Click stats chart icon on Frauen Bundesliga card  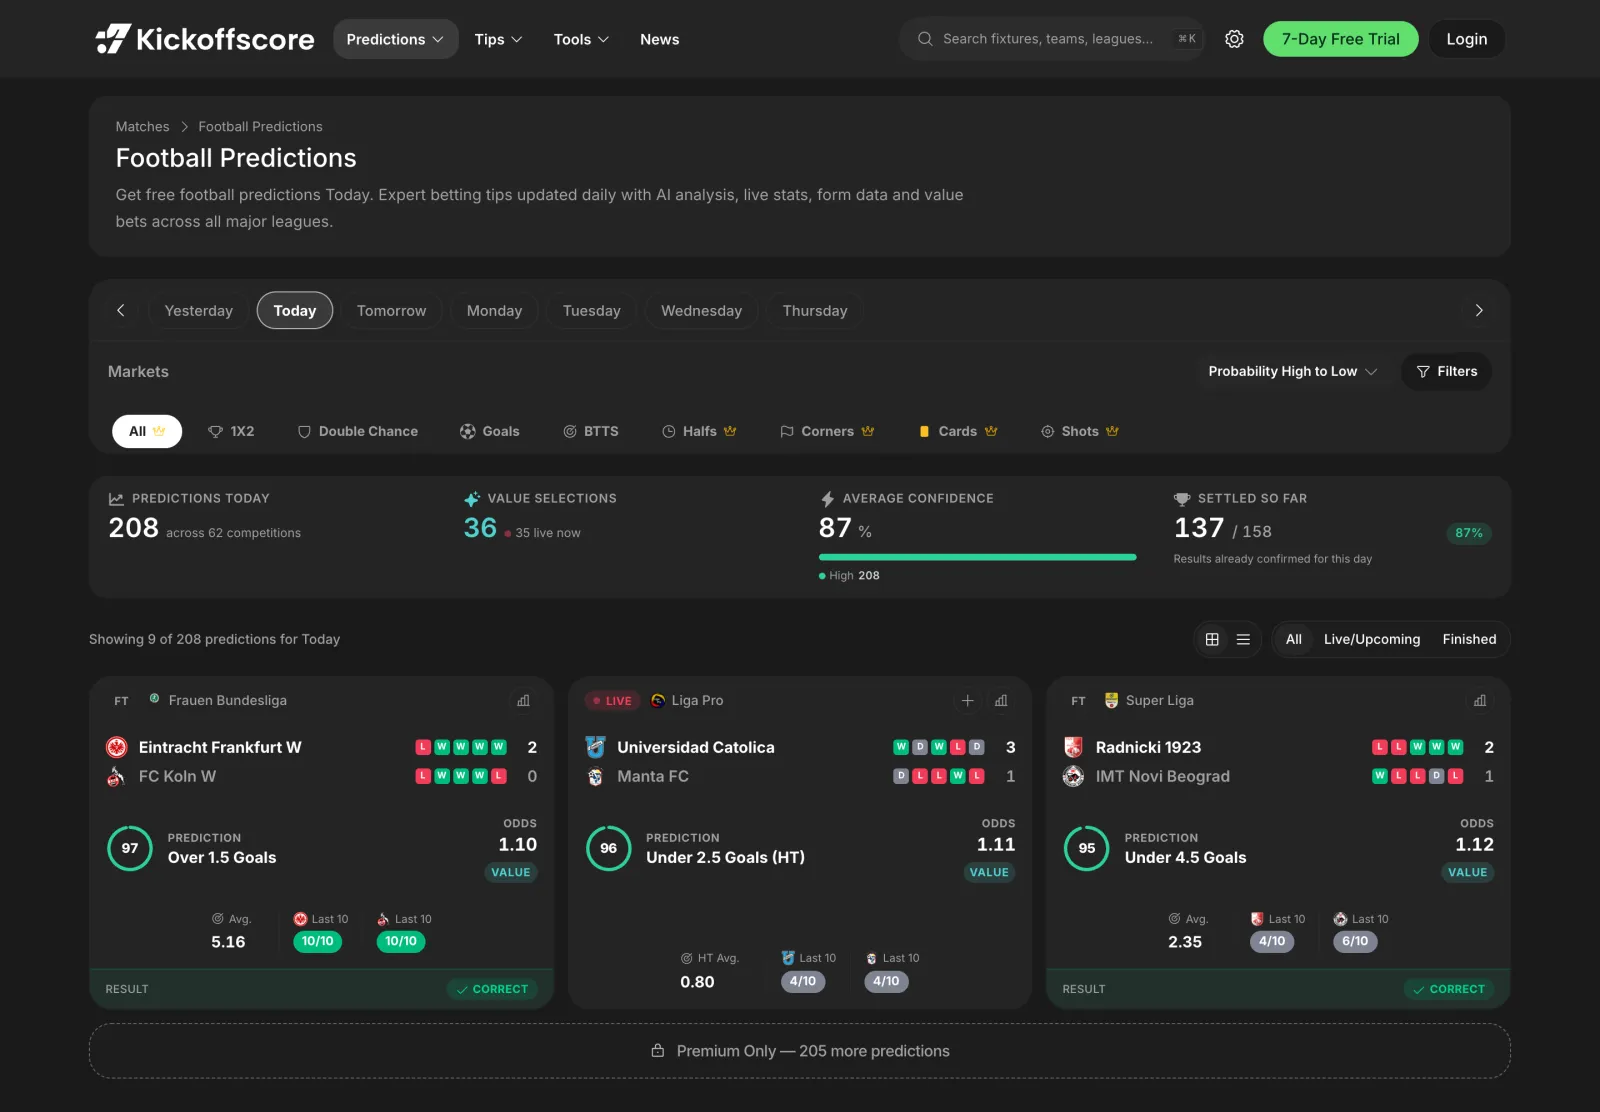coord(523,701)
